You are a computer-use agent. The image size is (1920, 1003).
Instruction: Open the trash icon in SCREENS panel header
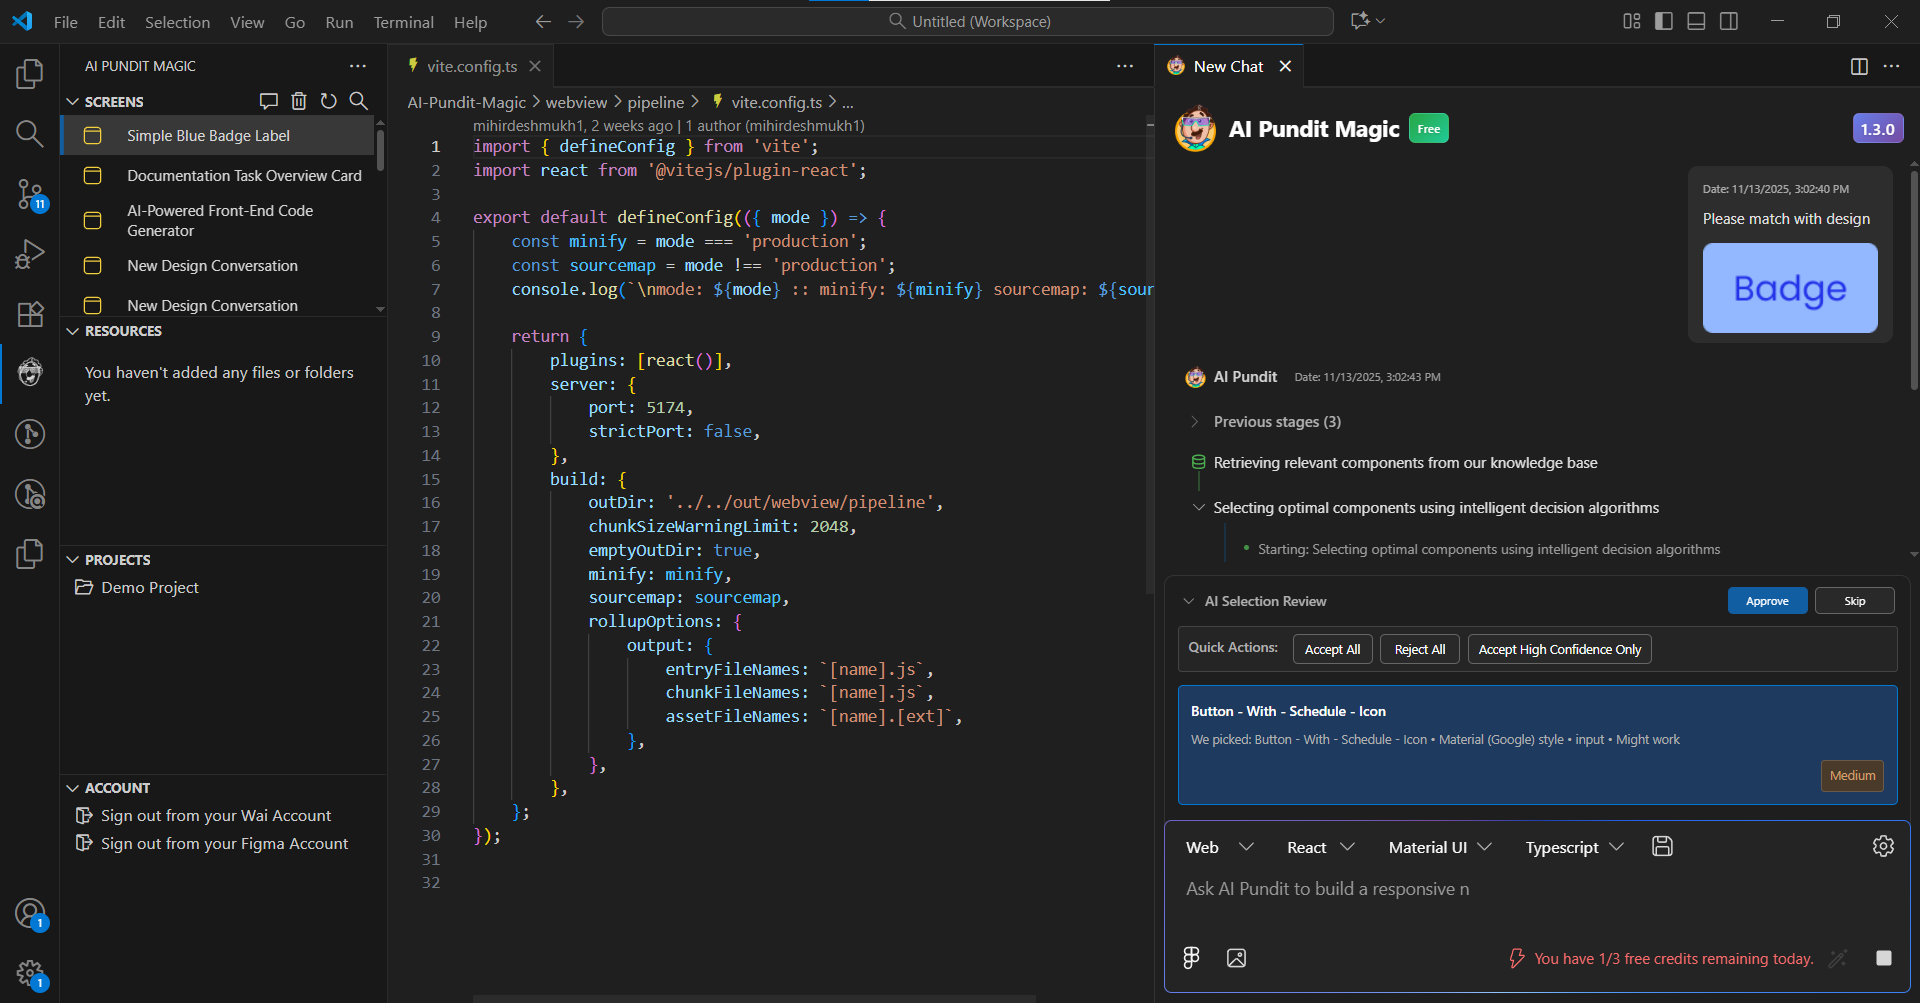coord(299,100)
